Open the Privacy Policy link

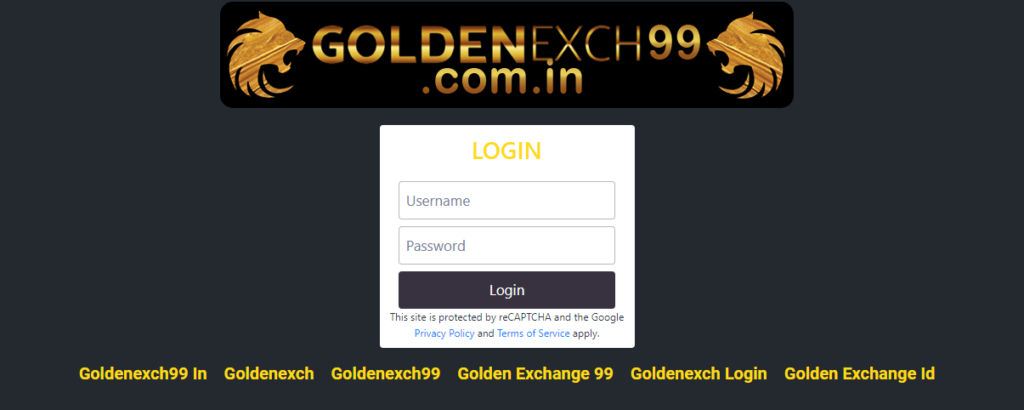pyautogui.click(x=444, y=334)
